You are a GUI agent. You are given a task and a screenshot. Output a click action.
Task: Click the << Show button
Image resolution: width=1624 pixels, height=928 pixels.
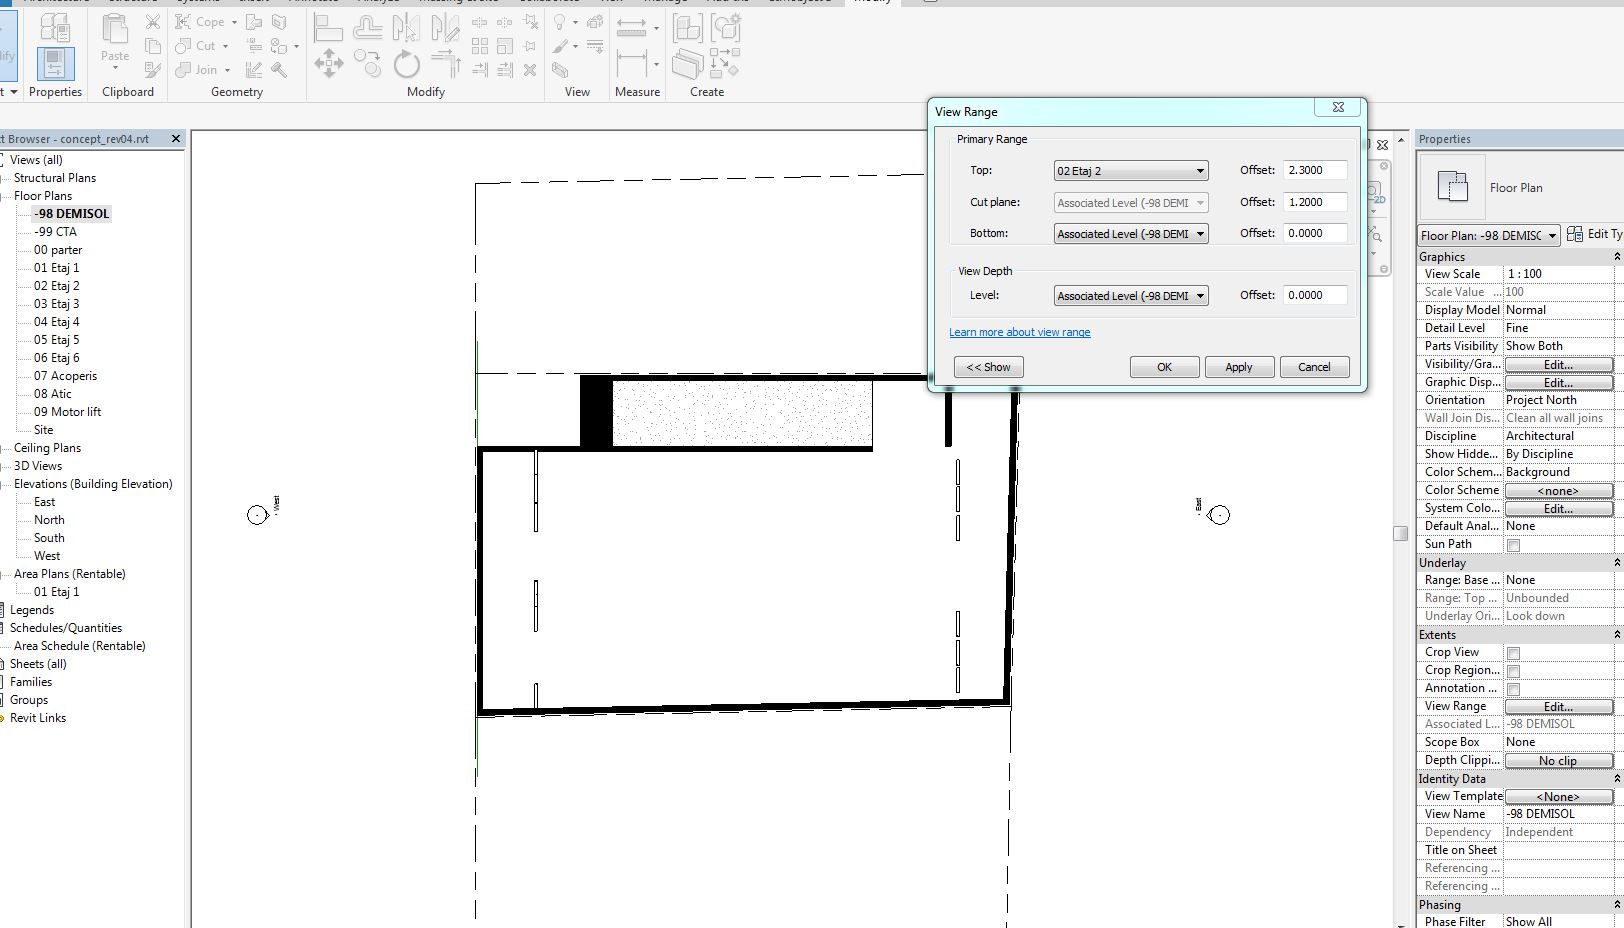pos(988,367)
